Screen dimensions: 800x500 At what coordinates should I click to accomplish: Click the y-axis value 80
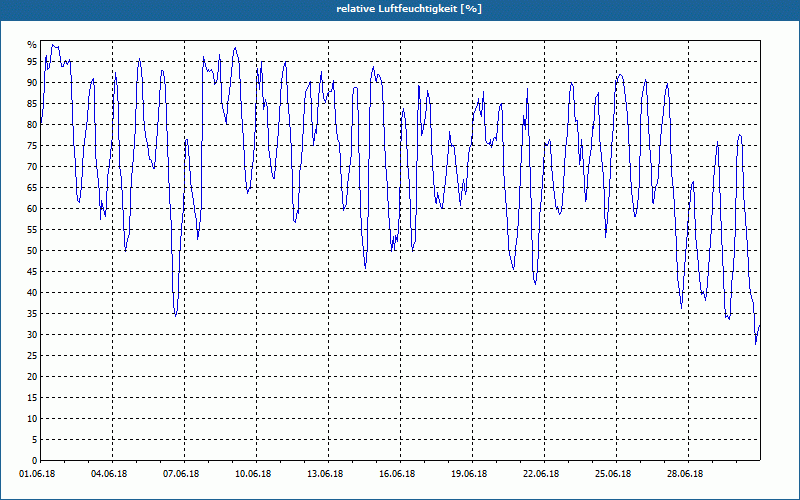pos(32,124)
